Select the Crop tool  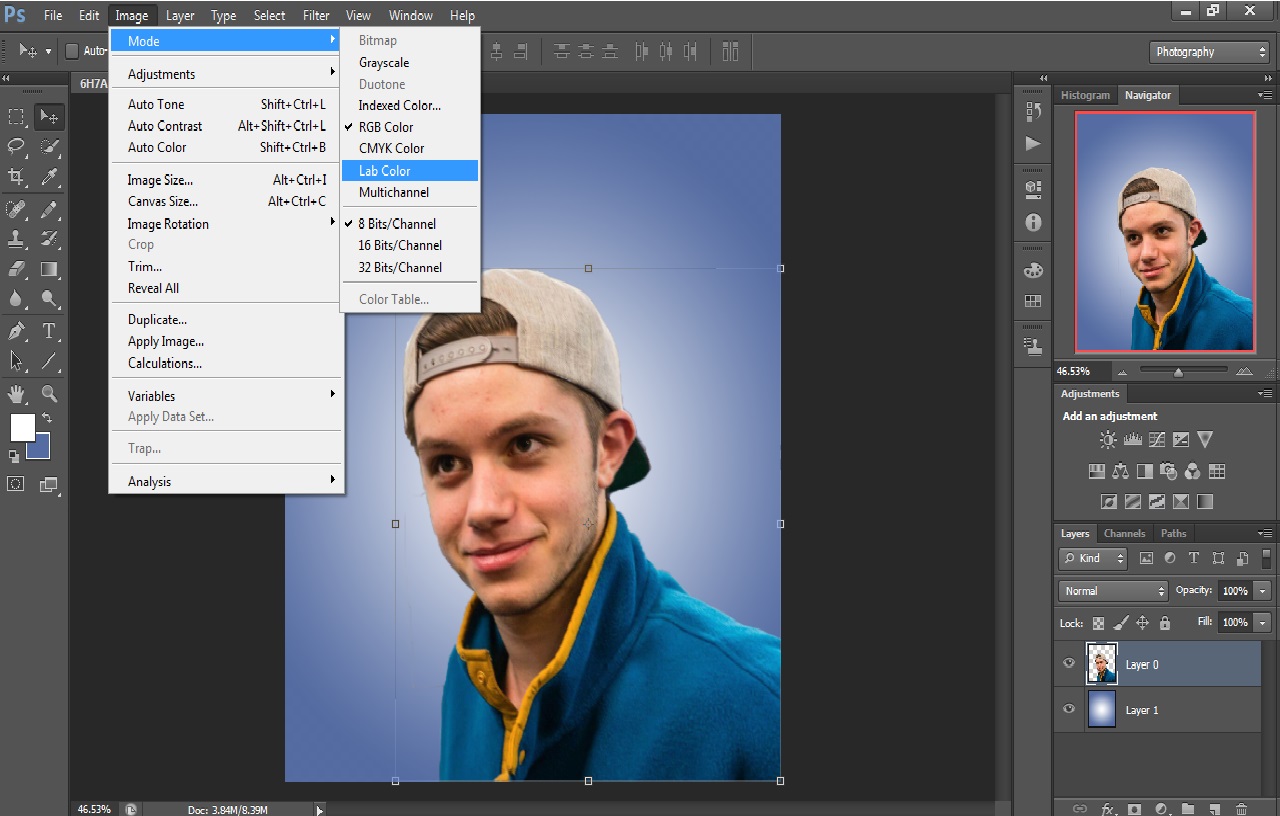pyautogui.click(x=16, y=177)
